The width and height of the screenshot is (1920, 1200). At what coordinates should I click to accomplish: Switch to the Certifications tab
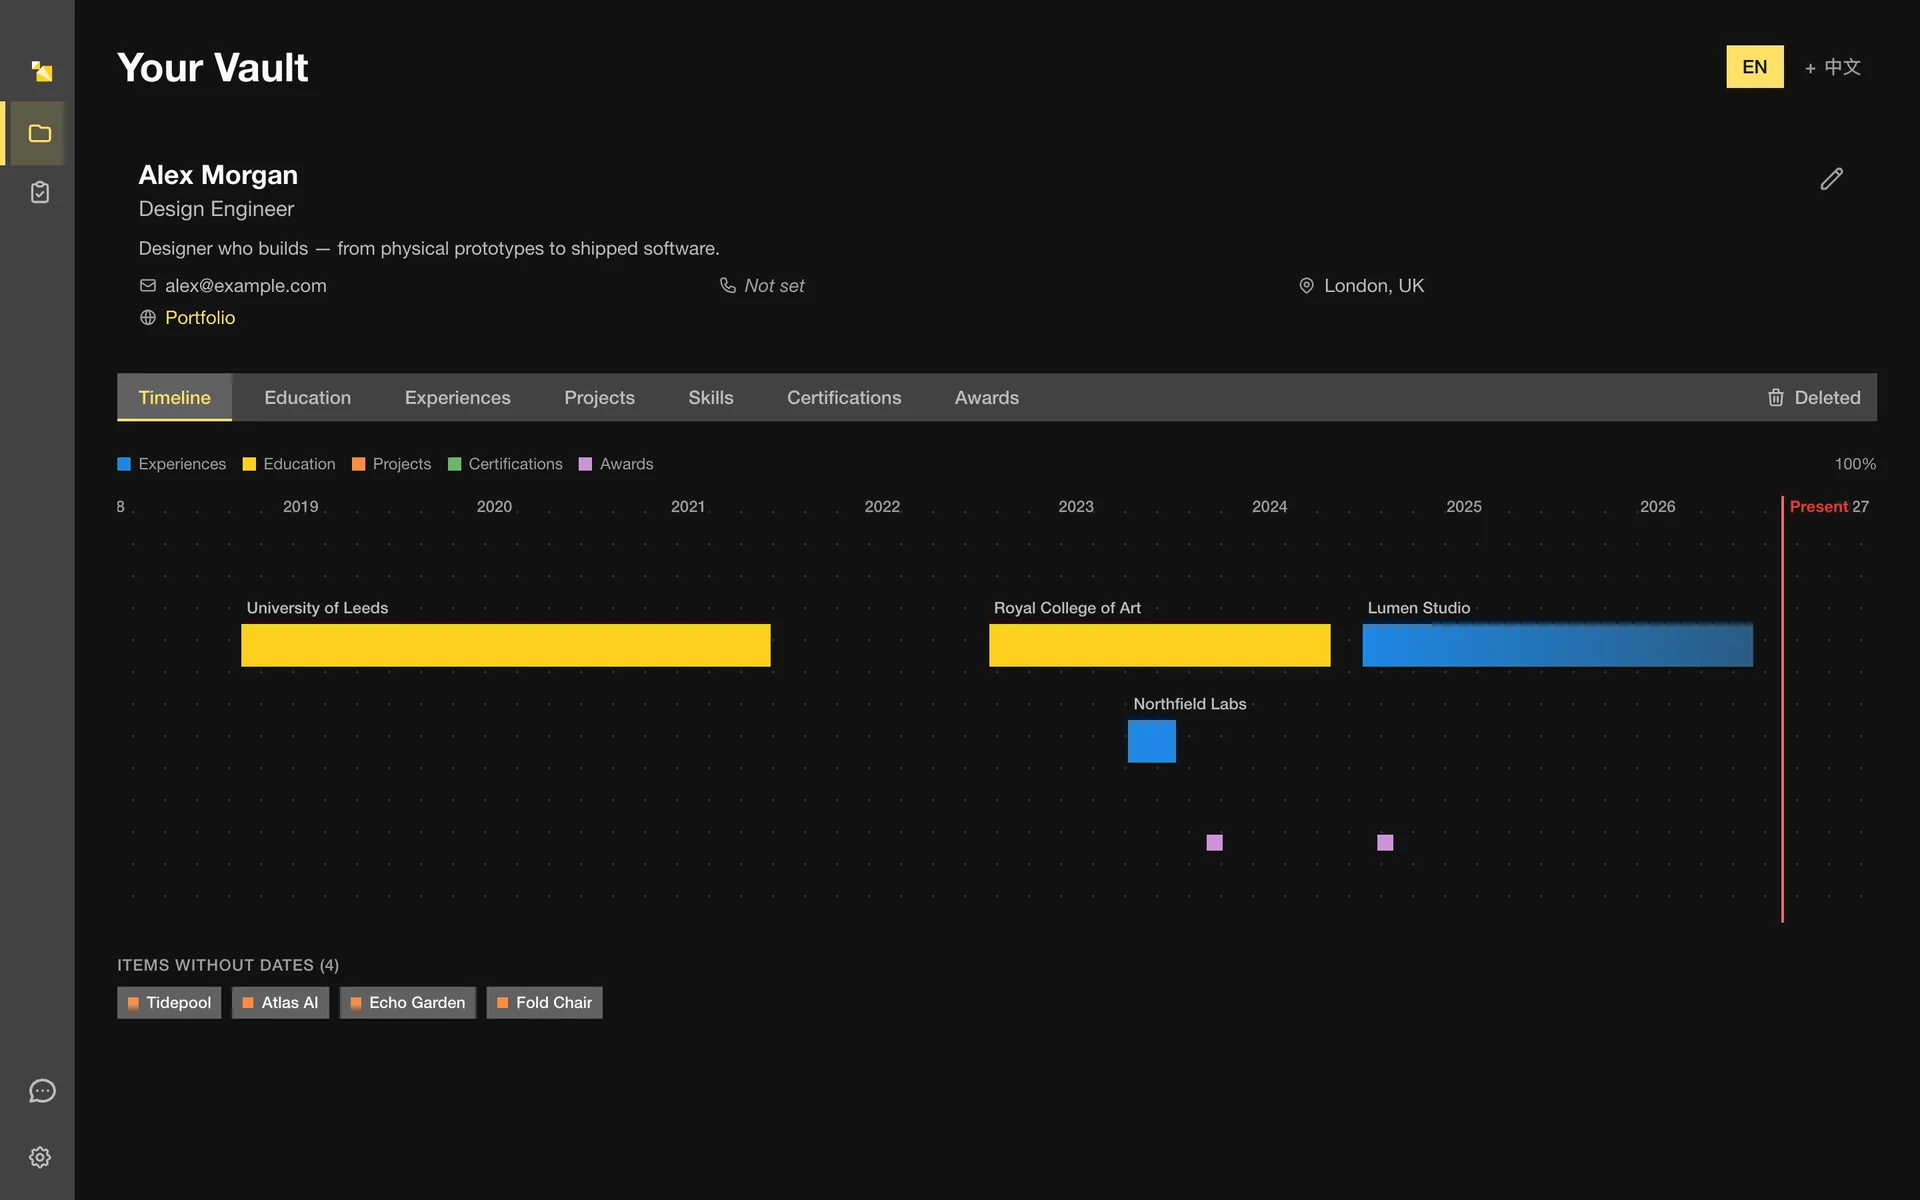point(844,398)
